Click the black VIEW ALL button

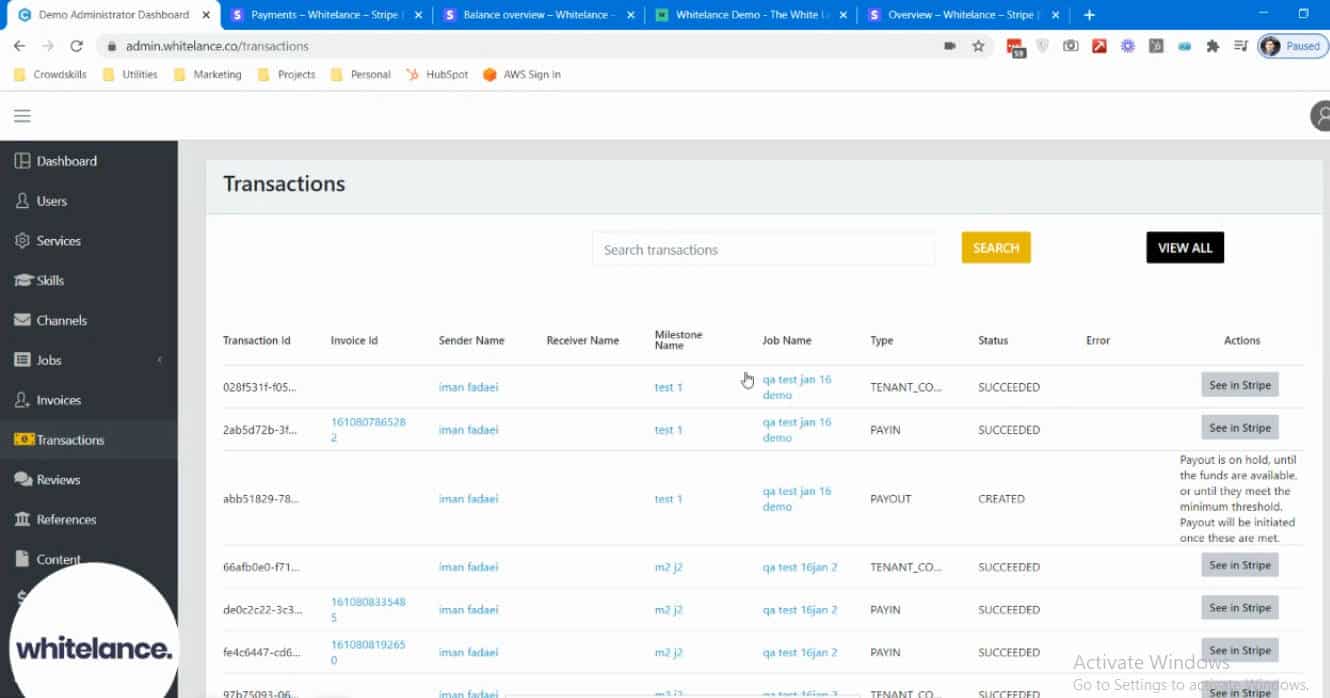pos(1185,248)
